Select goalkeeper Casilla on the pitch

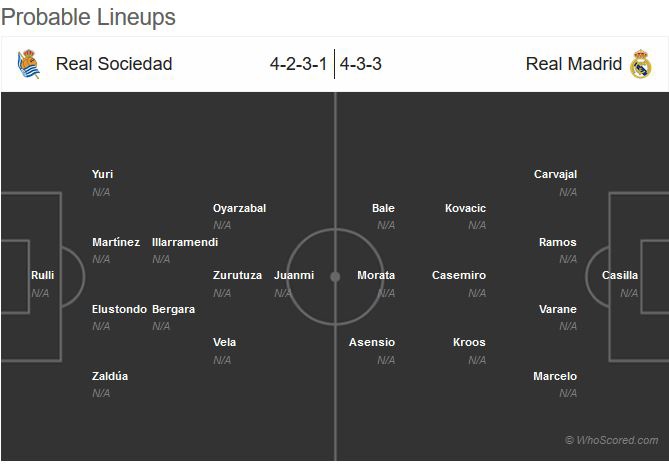coord(620,275)
